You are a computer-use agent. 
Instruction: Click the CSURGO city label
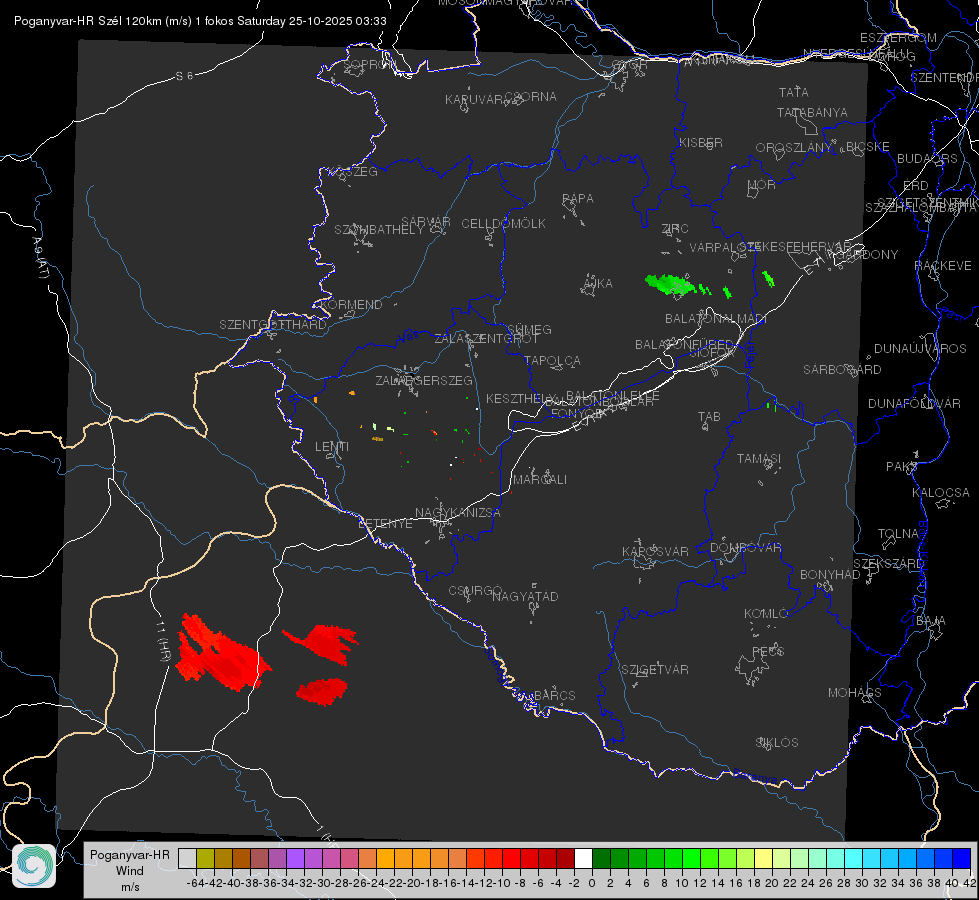click(x=475, y=591)
